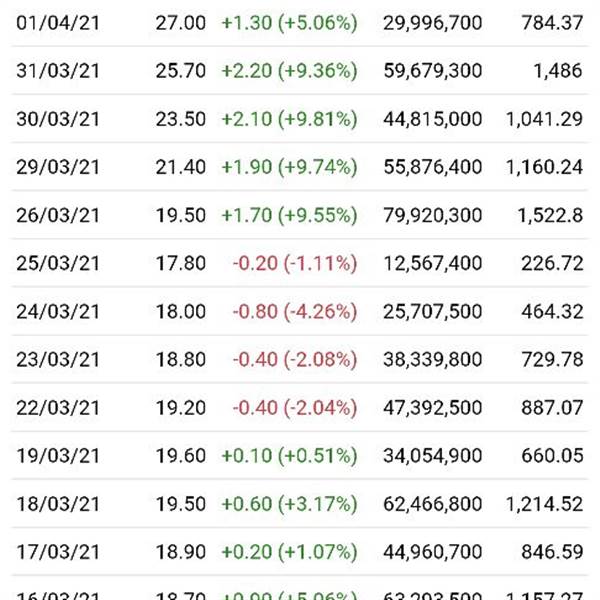Click price 18.90 on 17/03/21

(181, 552)
